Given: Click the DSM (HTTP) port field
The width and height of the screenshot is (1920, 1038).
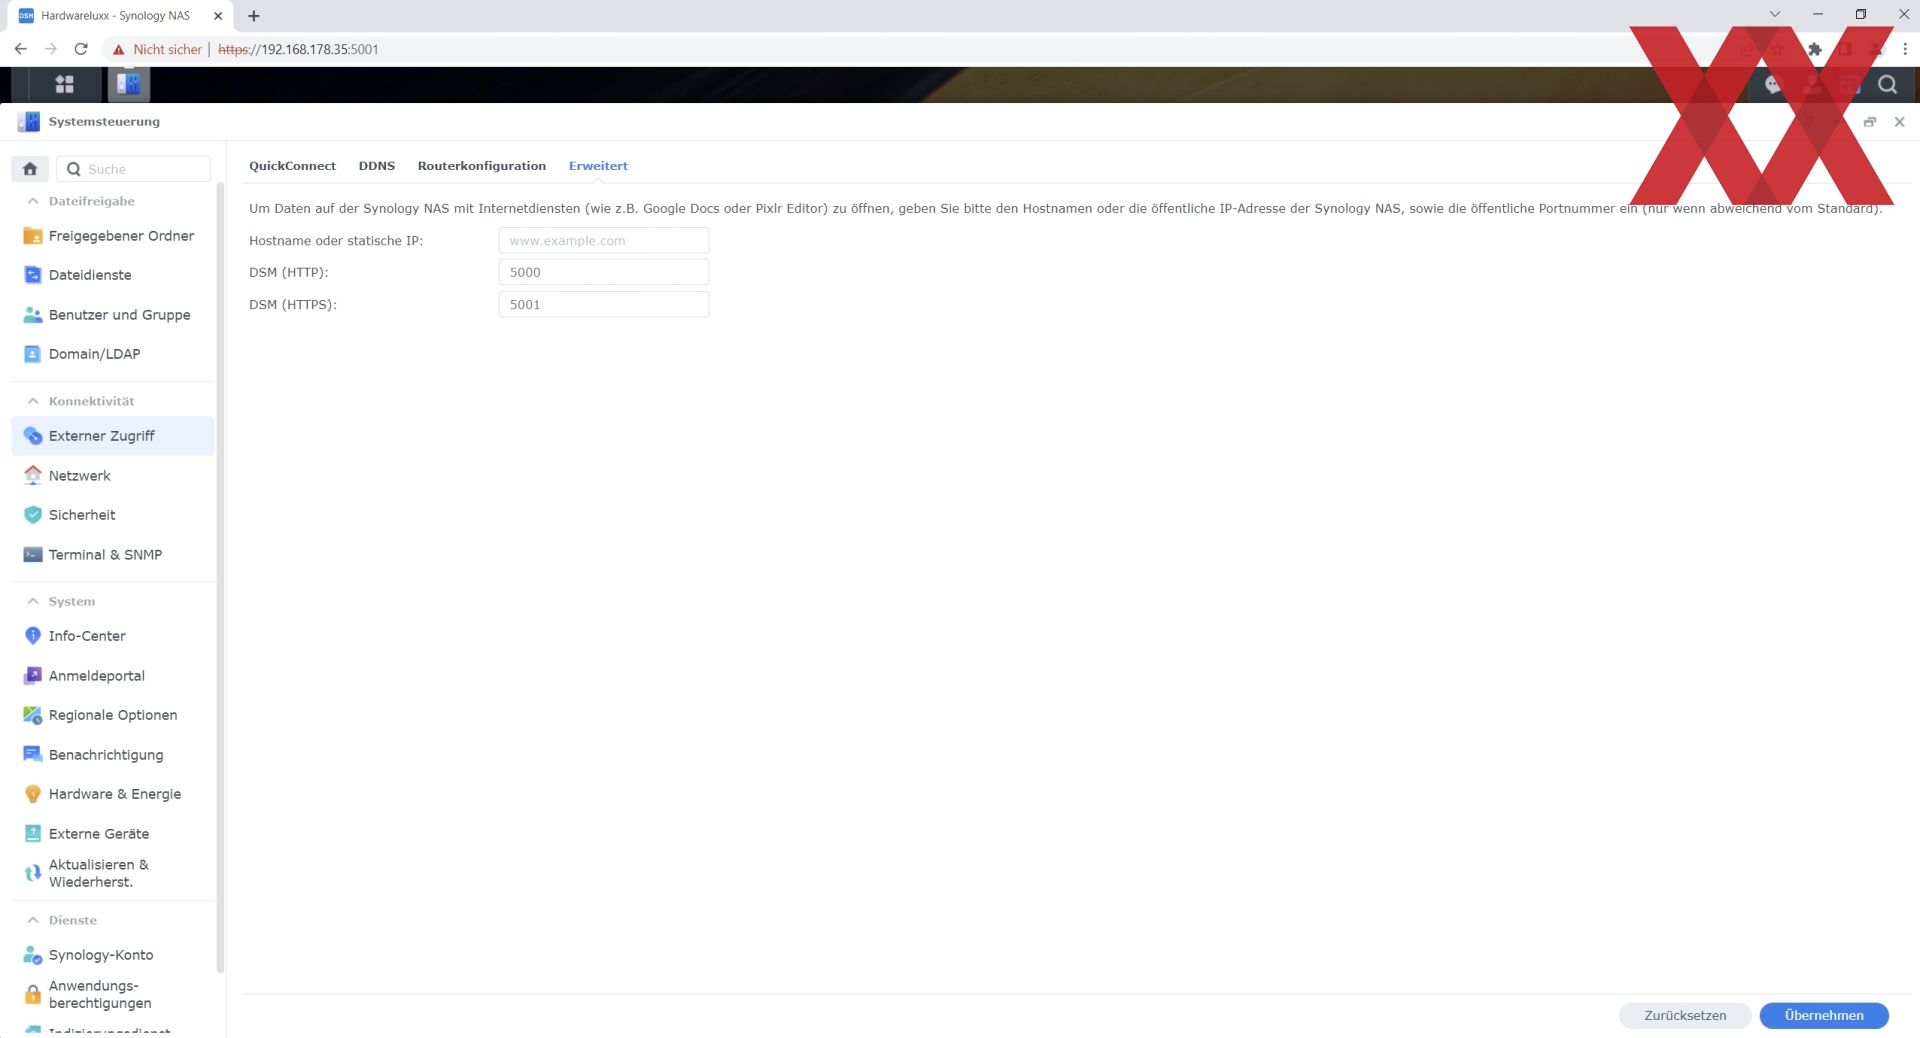Looking at the screenshot, I should (x=604, y=272).
